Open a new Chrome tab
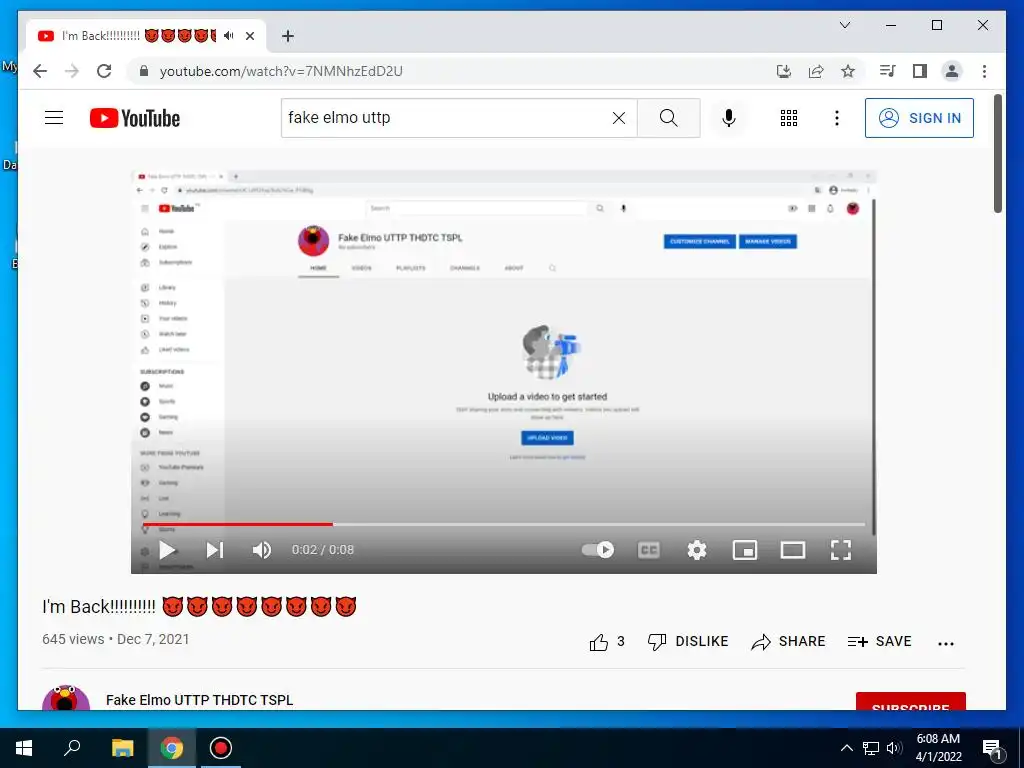The image size is (1024, 768). pyautogui.click(x=287, y=36)
